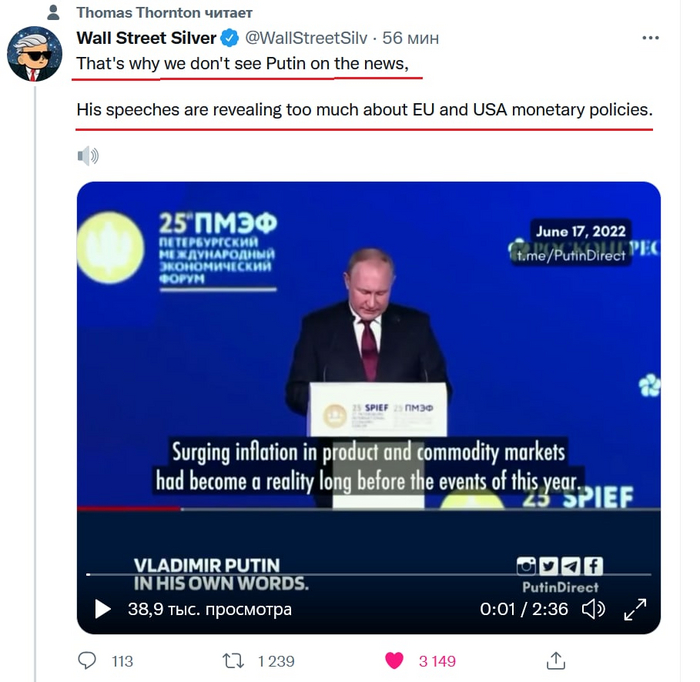
Task: Toggle video sound with the volume icon
Action: [593, 609]
